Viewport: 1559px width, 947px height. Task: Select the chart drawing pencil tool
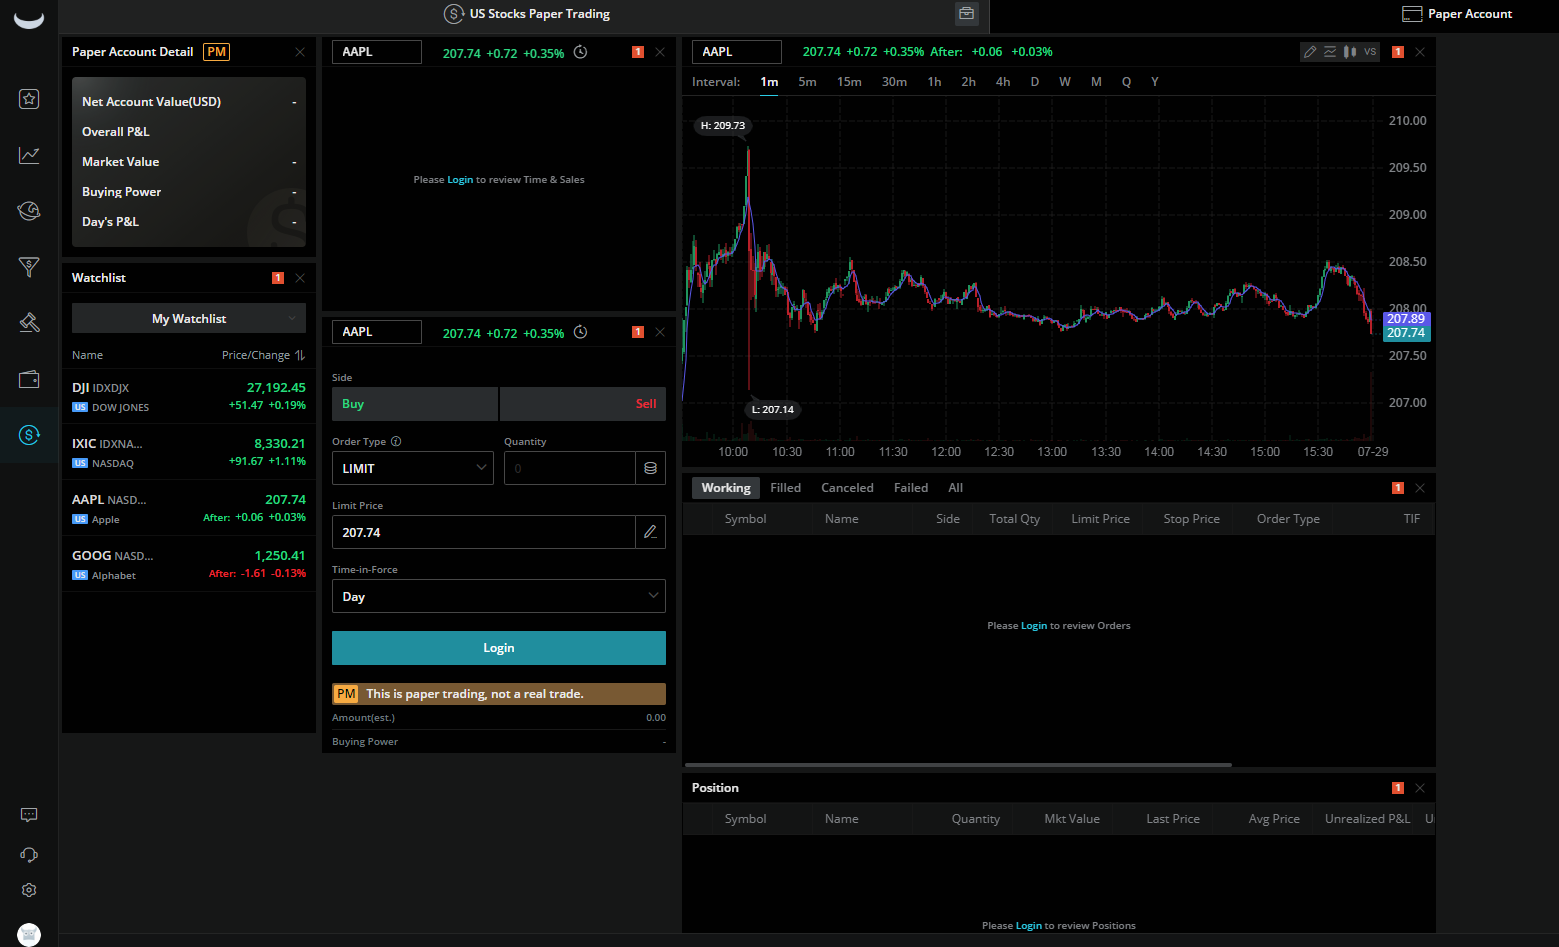tap(1310, 52)
